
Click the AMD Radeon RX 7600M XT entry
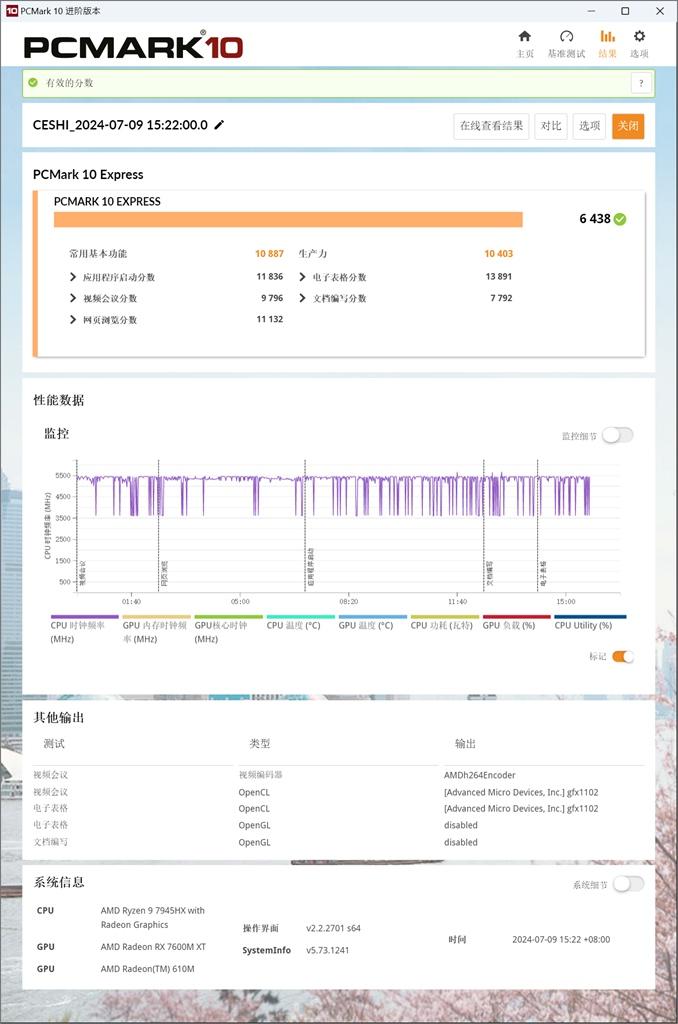pos(153,947)
